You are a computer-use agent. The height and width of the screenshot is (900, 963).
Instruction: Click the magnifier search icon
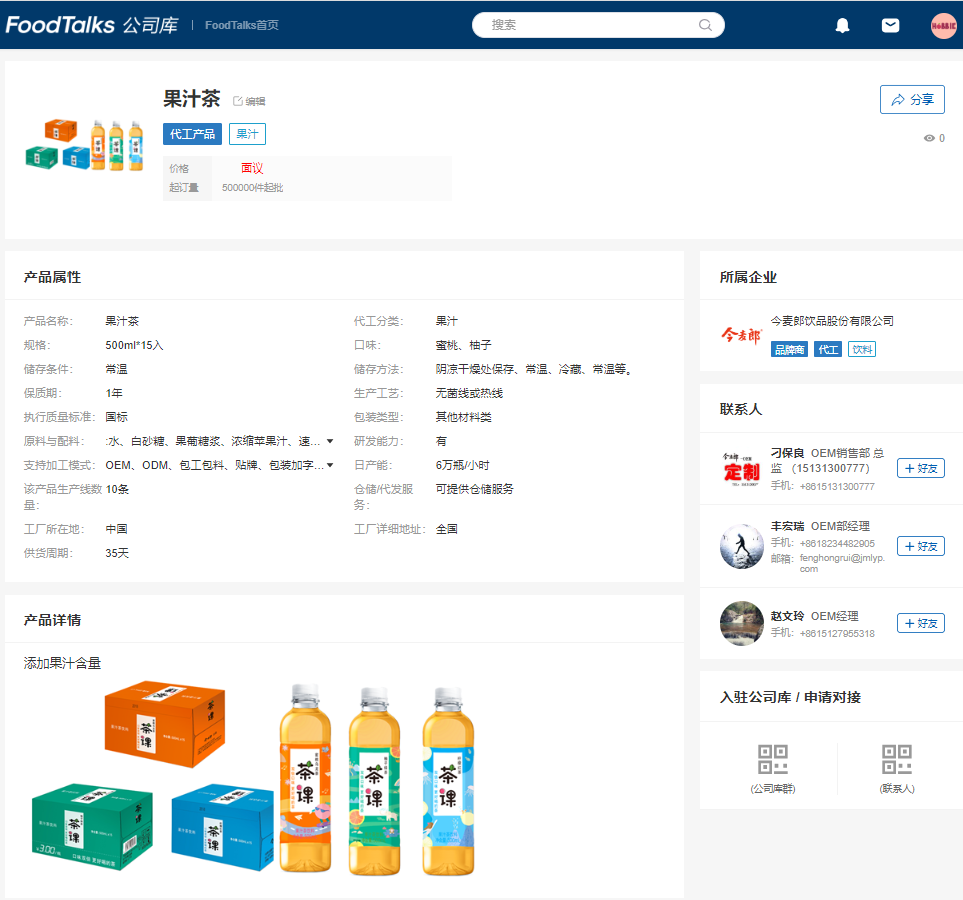click(x=705, y=25)
